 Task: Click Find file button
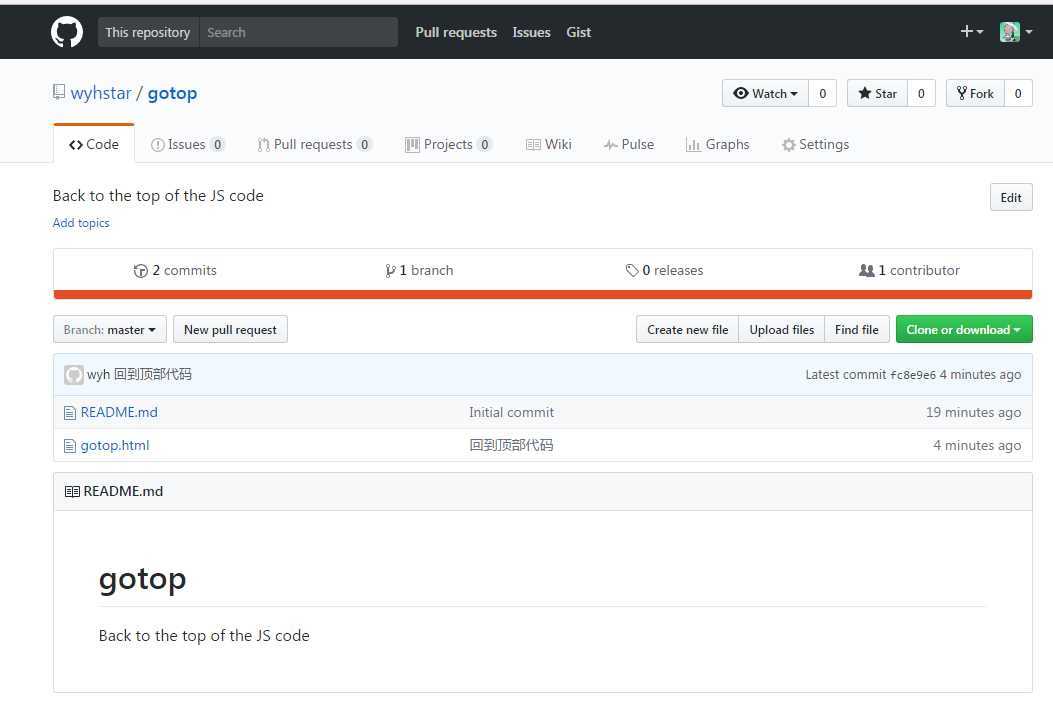click(x=857, y=330)
